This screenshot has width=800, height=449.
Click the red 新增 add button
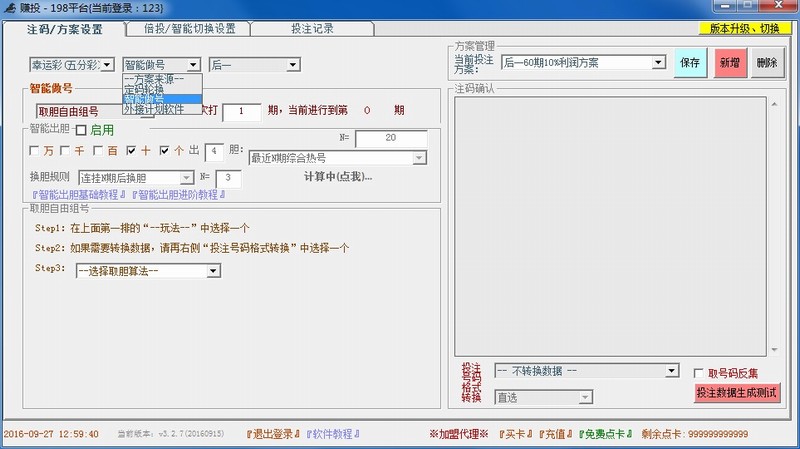(x=729, y=62)
